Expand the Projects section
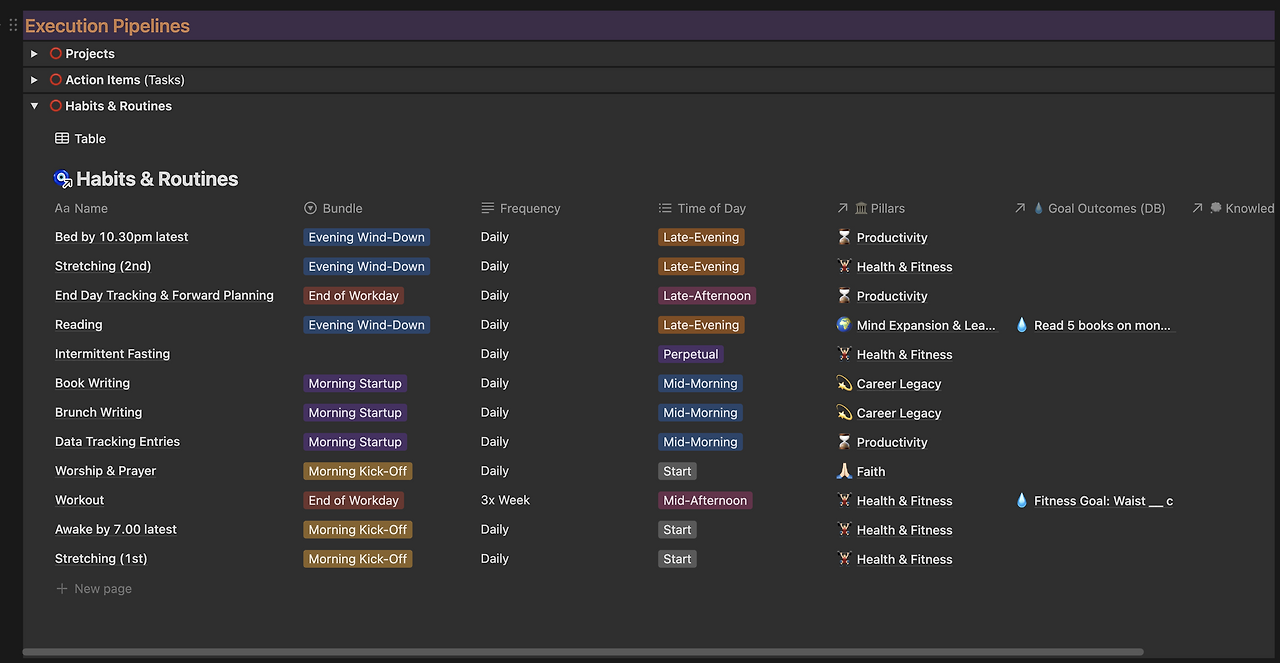Screen dimensions: 1280x663 (x=34, y=53)
